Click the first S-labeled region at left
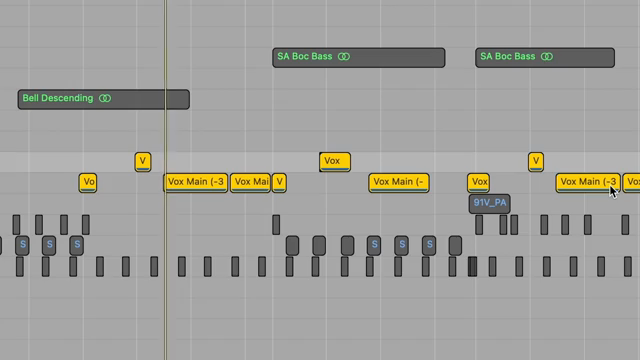Screen dimensions: 640x360 (22, 245)
